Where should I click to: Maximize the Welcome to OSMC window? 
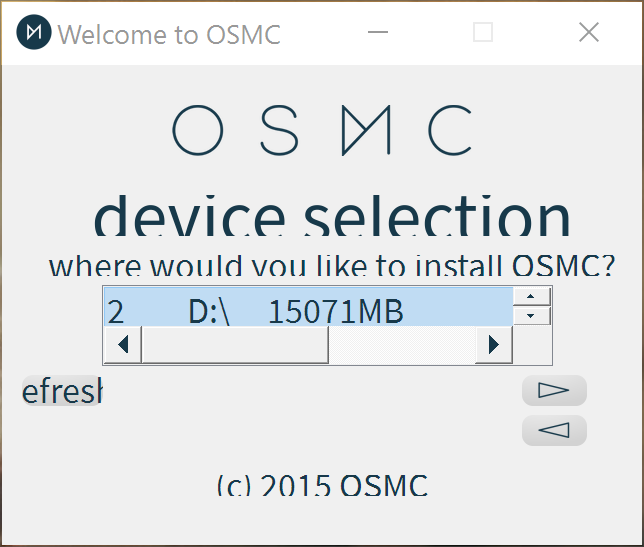pyautogui.click(x=483, y=33)
